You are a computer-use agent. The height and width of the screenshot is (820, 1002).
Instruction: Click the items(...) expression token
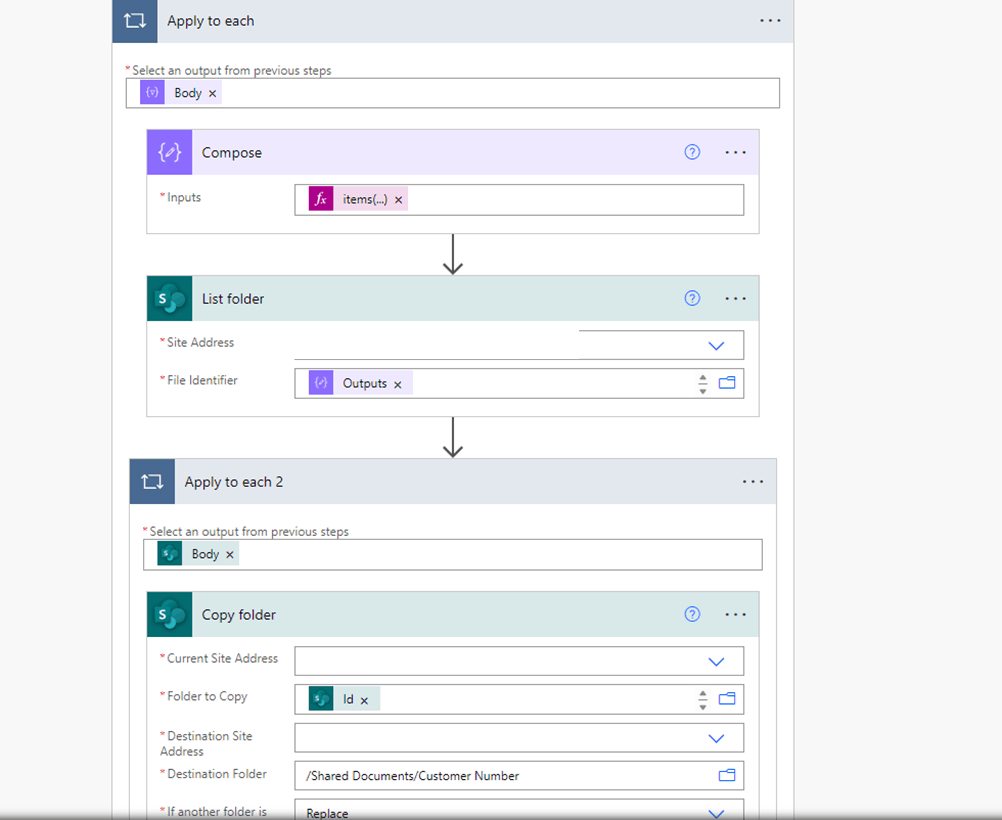click(x=358, y=199)
